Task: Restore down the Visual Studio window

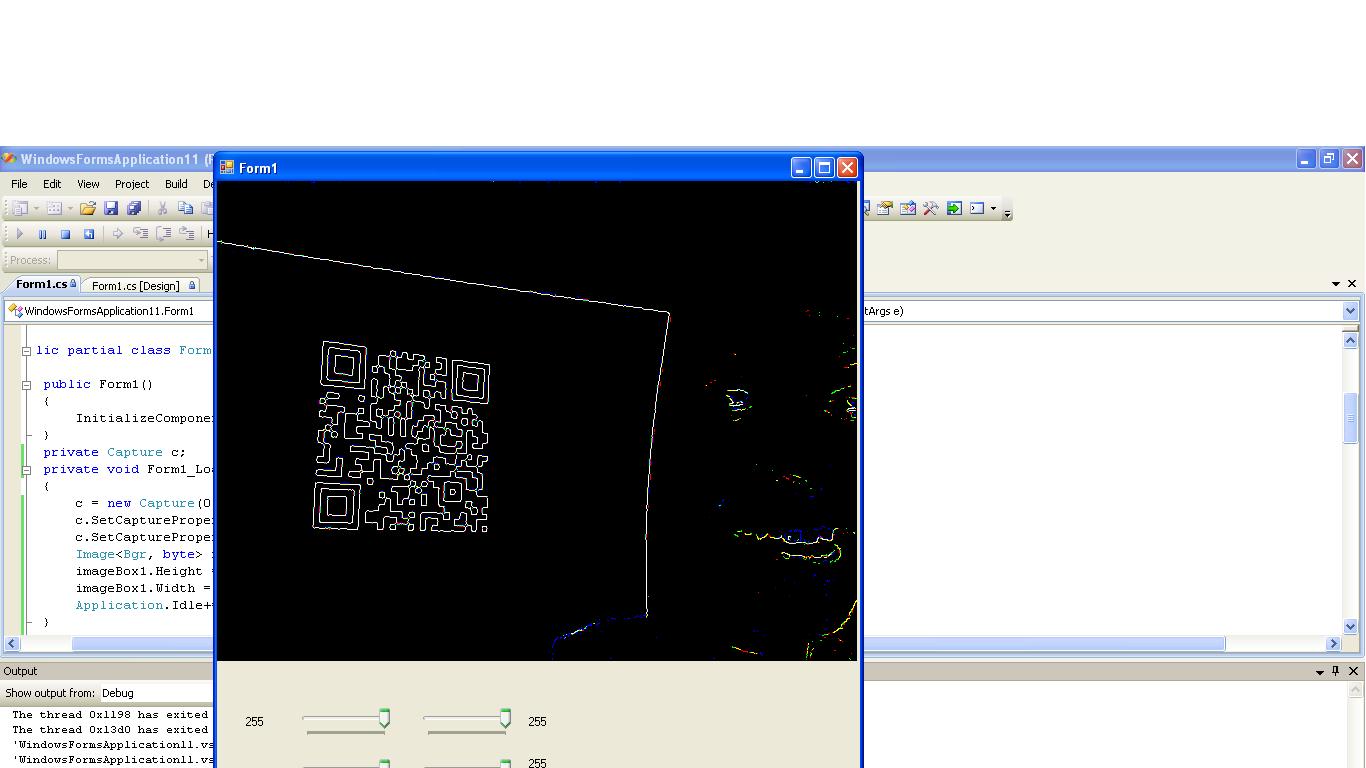Action: click(1328, 159)
